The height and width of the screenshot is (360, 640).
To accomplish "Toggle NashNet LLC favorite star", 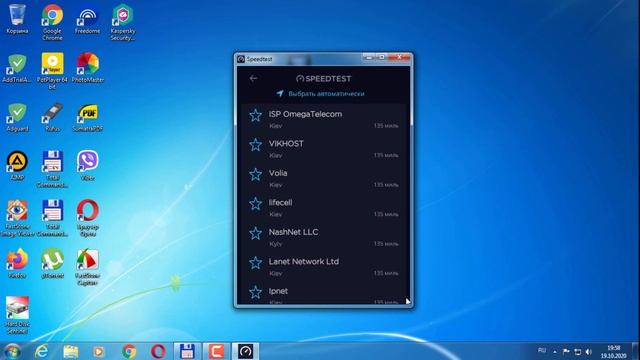I will [256, 233].
